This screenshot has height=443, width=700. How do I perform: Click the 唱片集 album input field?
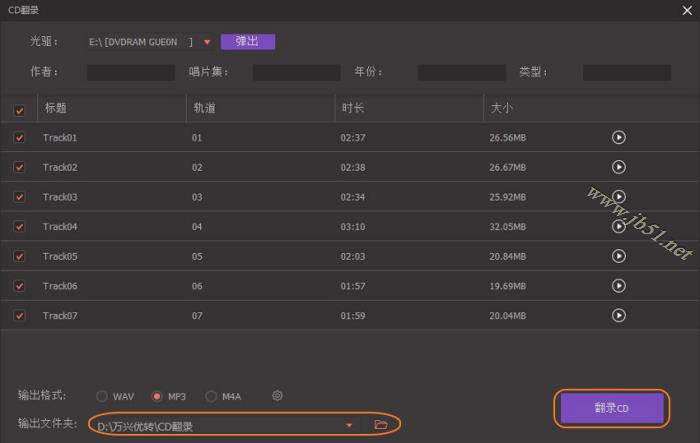pyautogui.click(x=296, y=72)
